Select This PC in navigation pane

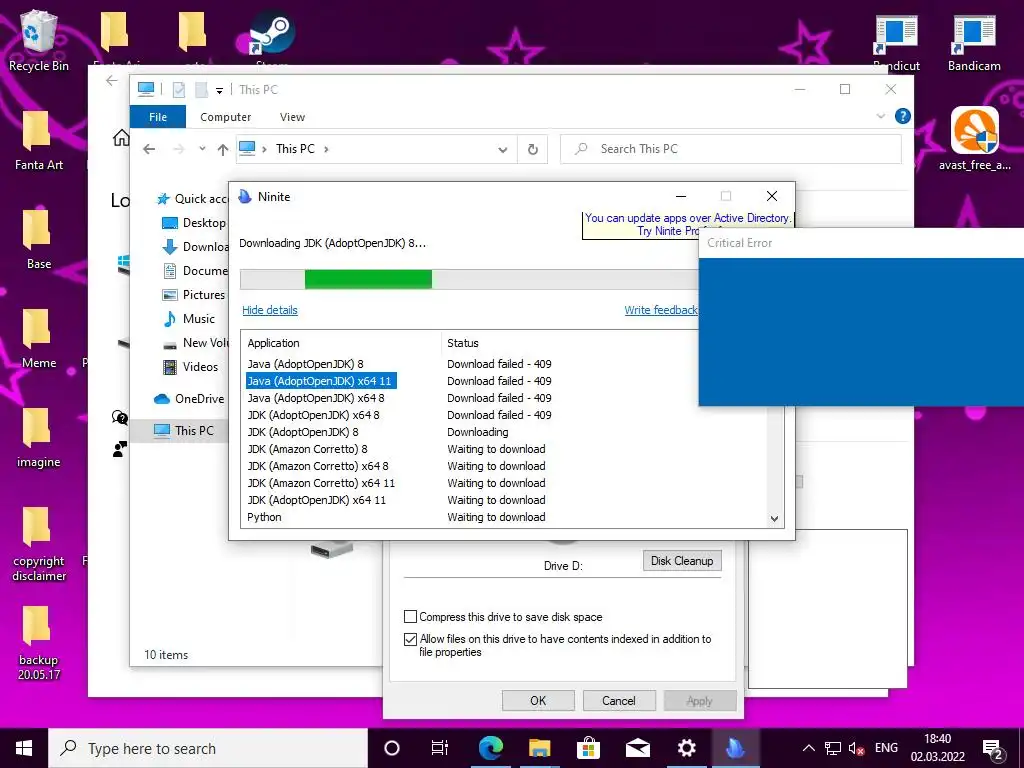[184, 430]
